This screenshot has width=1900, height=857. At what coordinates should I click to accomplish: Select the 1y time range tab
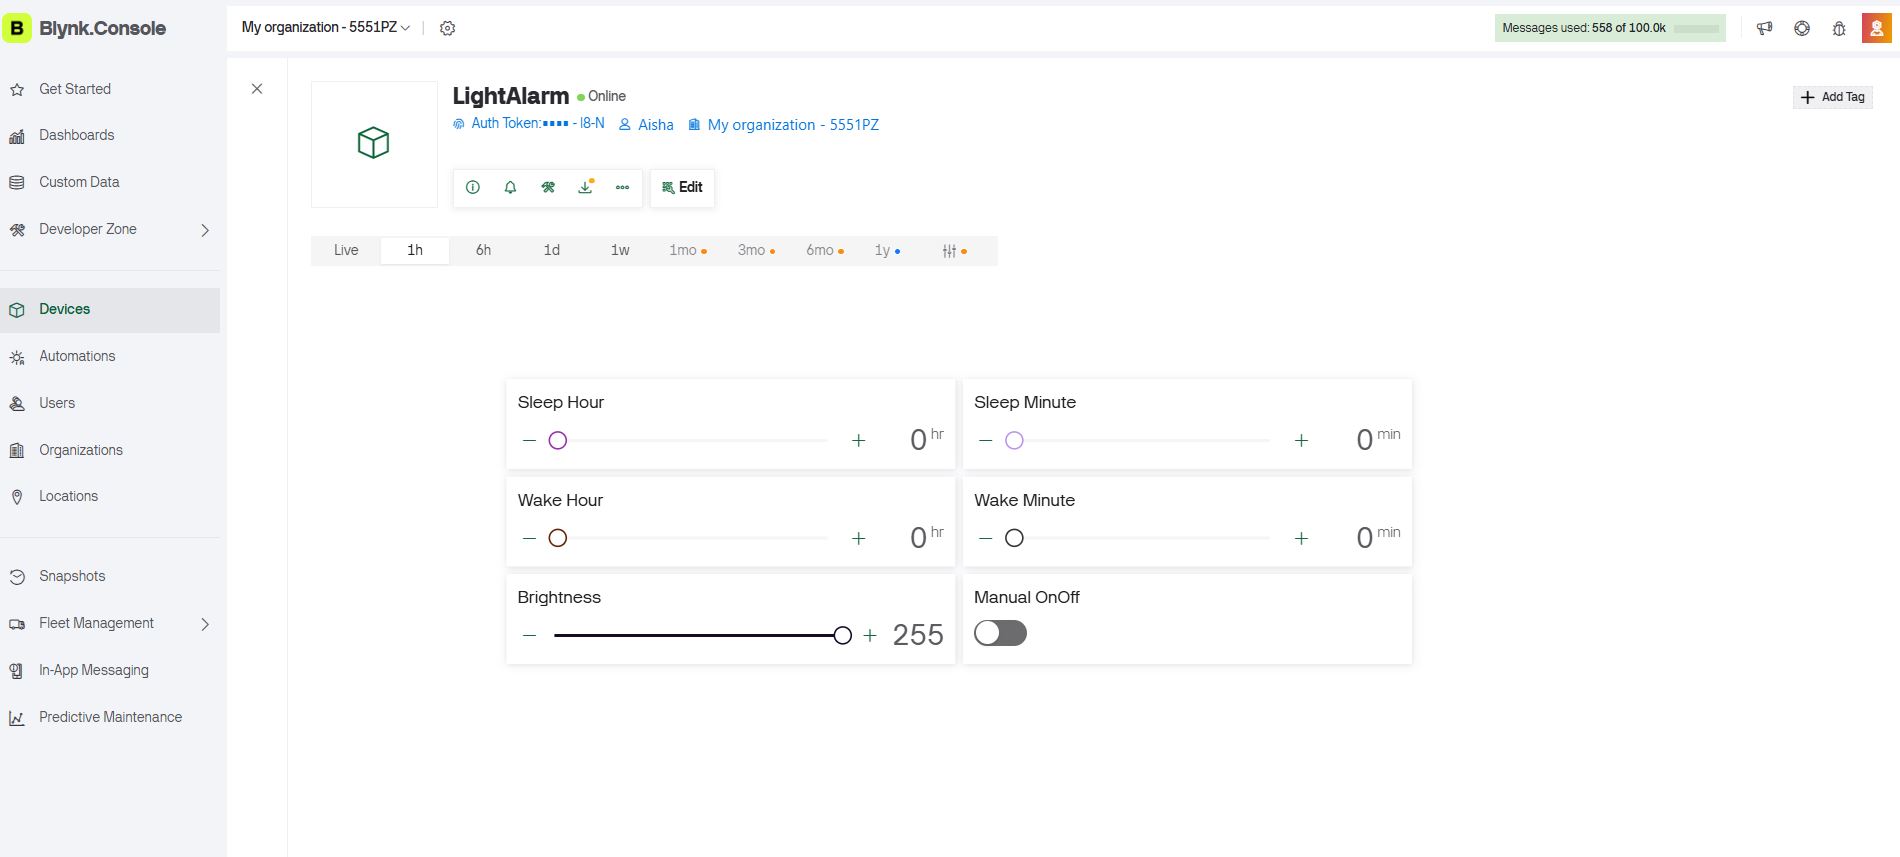(x=887, y=250)
